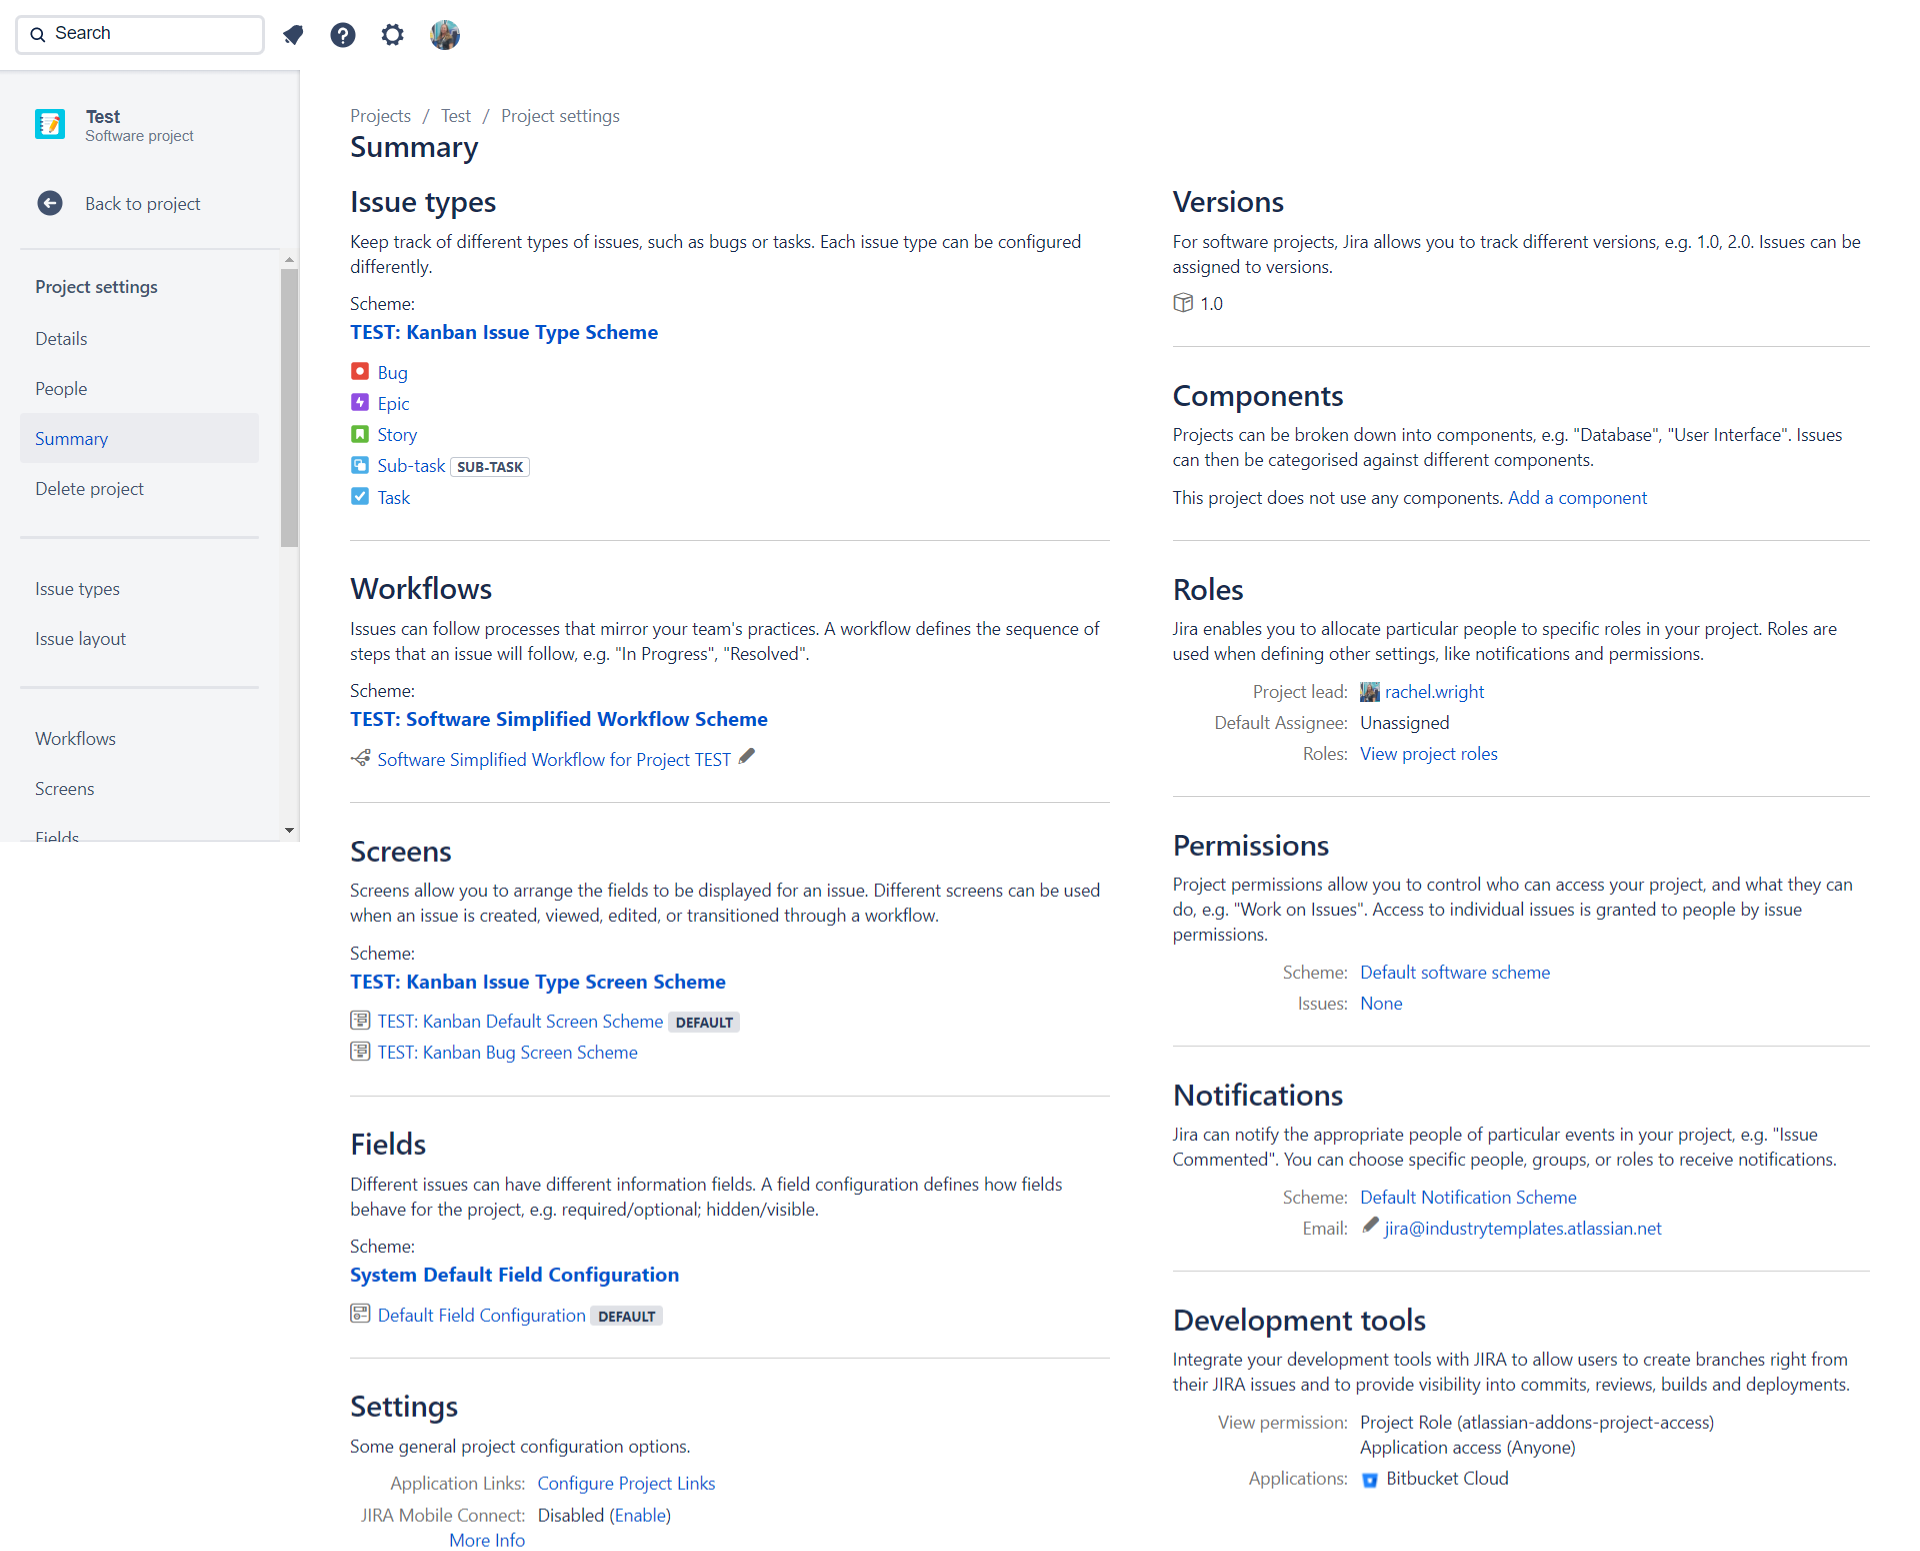
Task: Click the purple Epic issue type icon
Action: tap(360, 403)
